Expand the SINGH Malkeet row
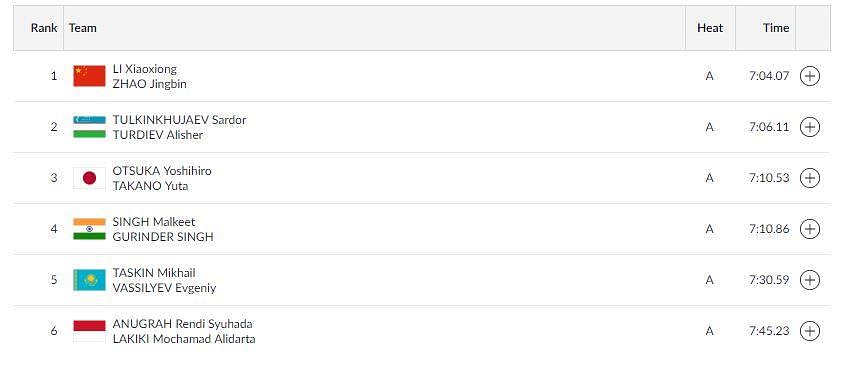 pos(810,229)
